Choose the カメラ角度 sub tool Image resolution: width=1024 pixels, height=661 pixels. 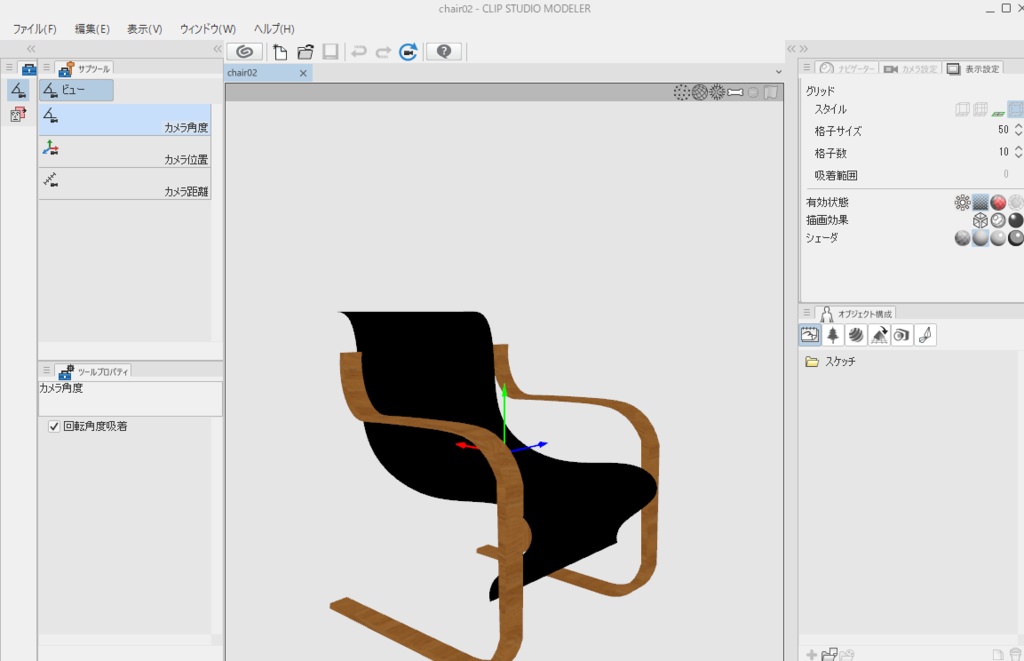click(x=125, y=120)
